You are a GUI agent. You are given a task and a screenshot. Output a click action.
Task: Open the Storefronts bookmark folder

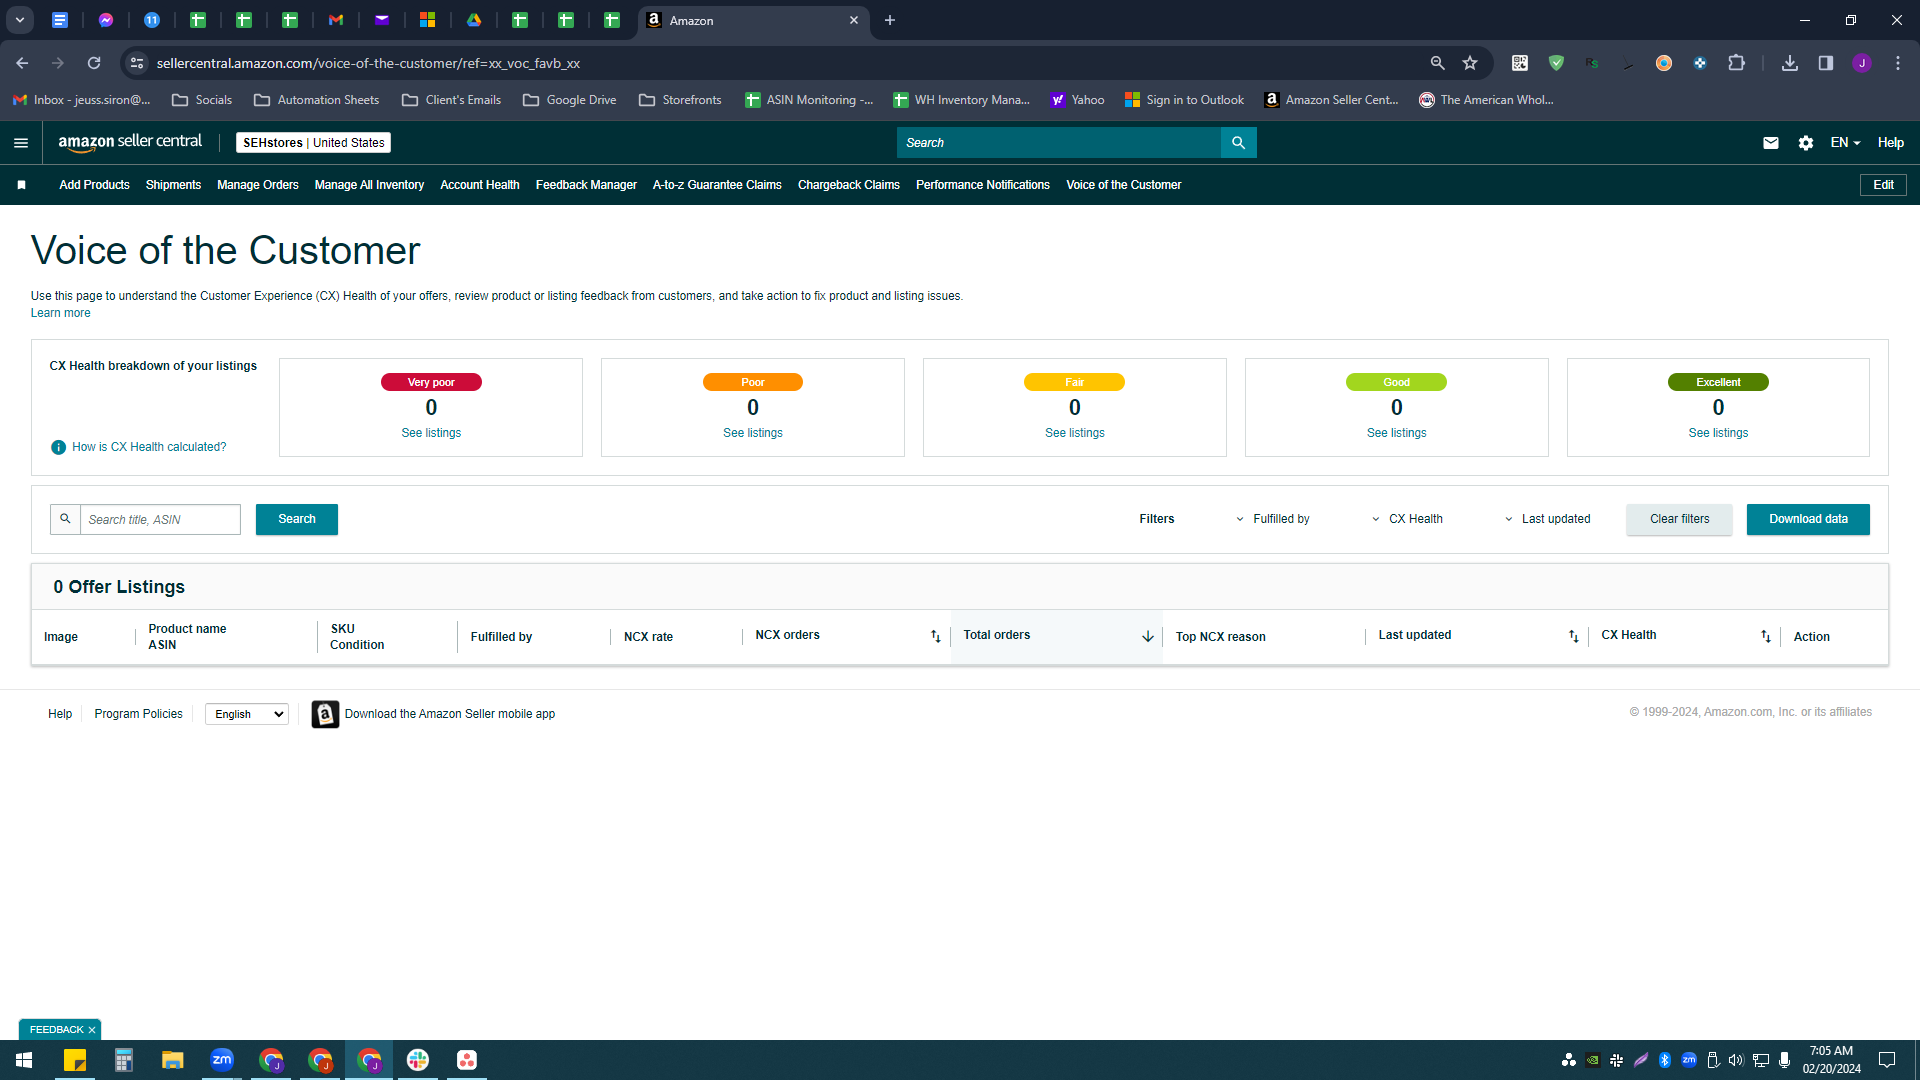click(680, 100)
